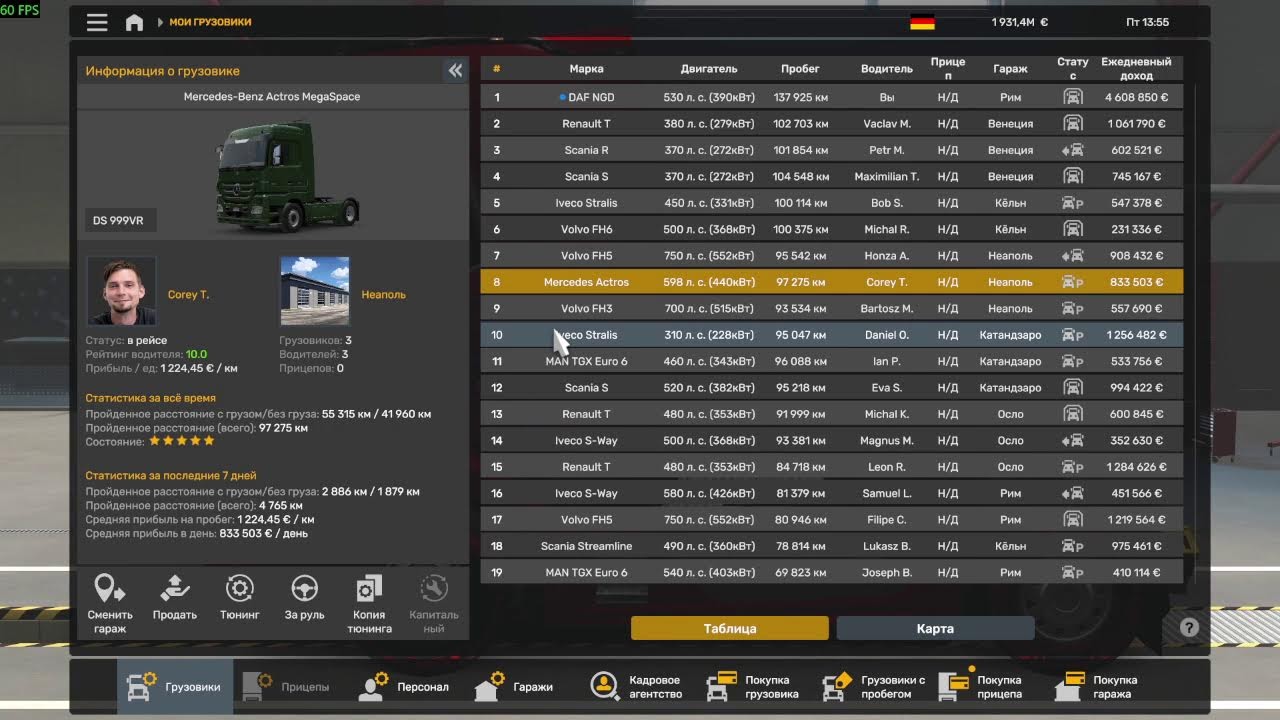The image size is (1280, 720).
Task: Select the DAF NGD truck name
Action: pos(591,98)
